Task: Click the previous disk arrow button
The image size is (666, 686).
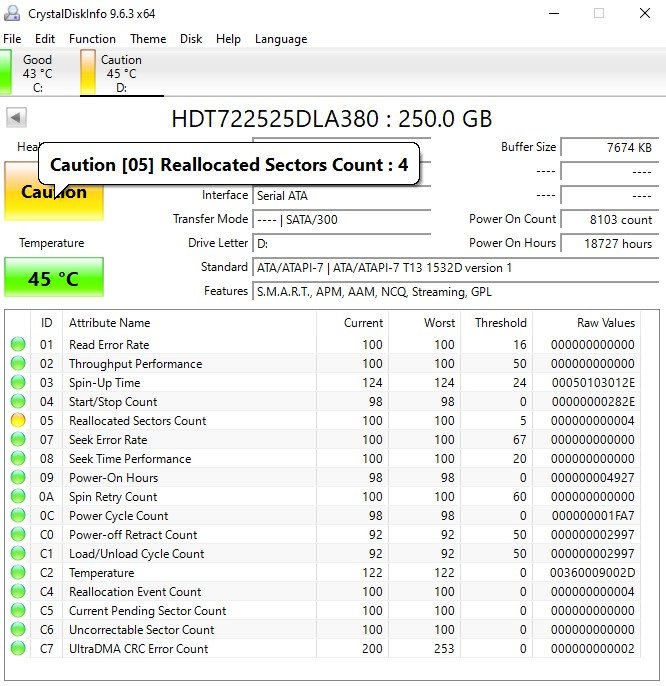Action: 16,117
